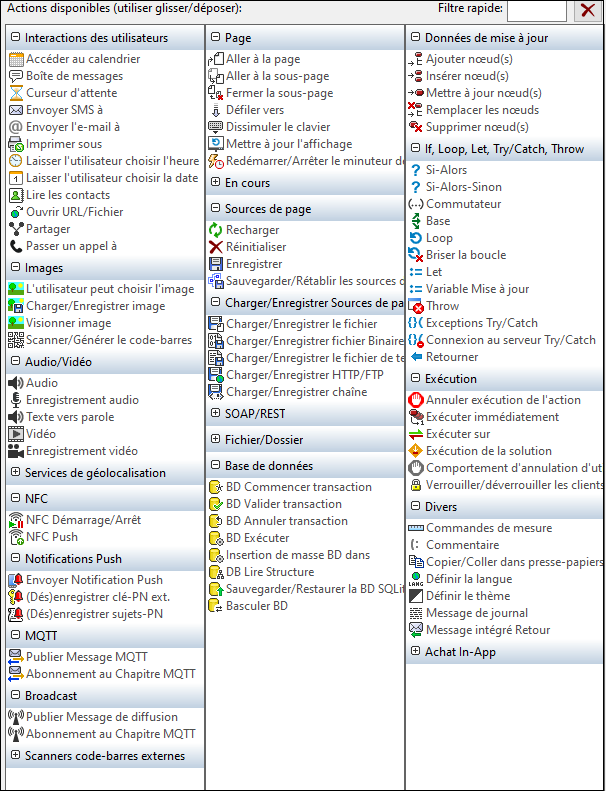Select the Annuler exécution de l'action icon
Screen dimensions: 606x791
tap(416, 400)
